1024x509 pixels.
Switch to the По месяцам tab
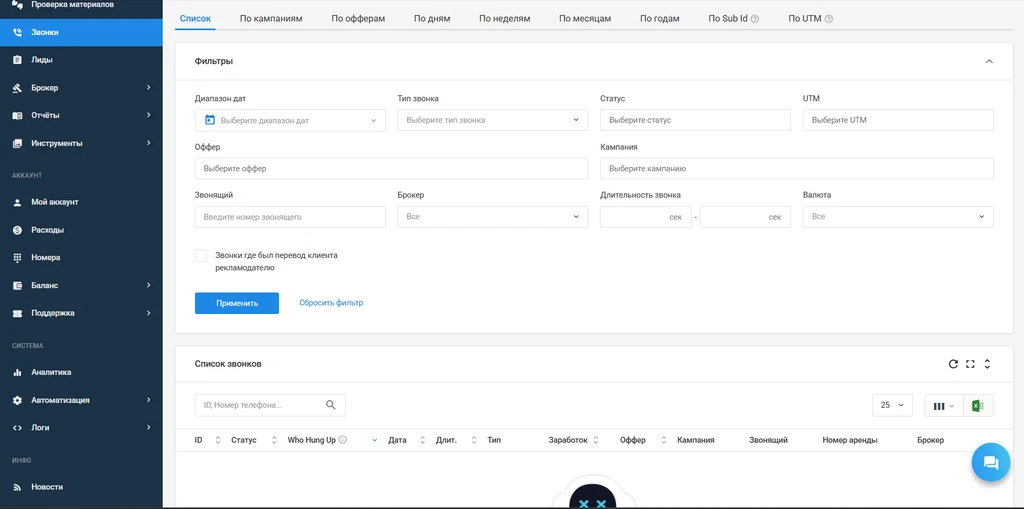[585, 18]
